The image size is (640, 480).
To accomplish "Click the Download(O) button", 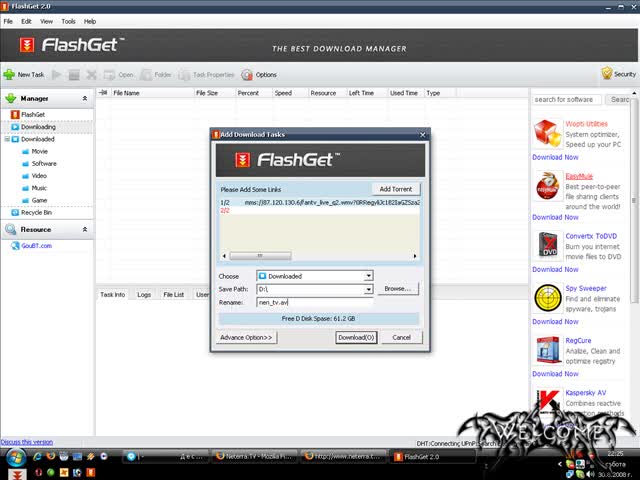I will (356, 338).
